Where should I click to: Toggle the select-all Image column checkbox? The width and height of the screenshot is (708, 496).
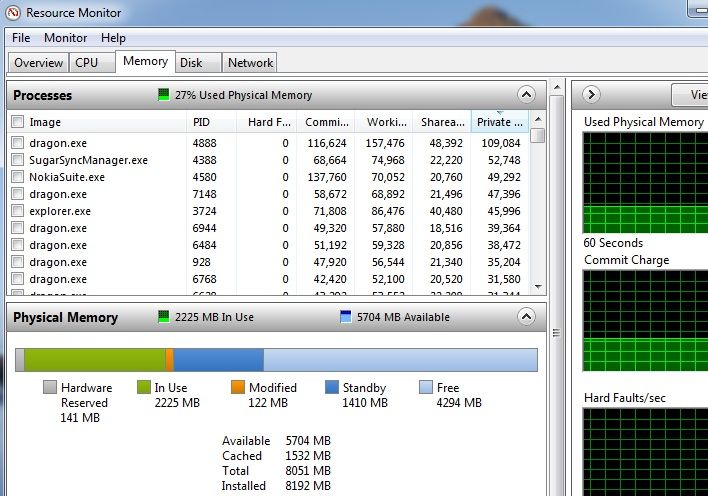(17, 122)
